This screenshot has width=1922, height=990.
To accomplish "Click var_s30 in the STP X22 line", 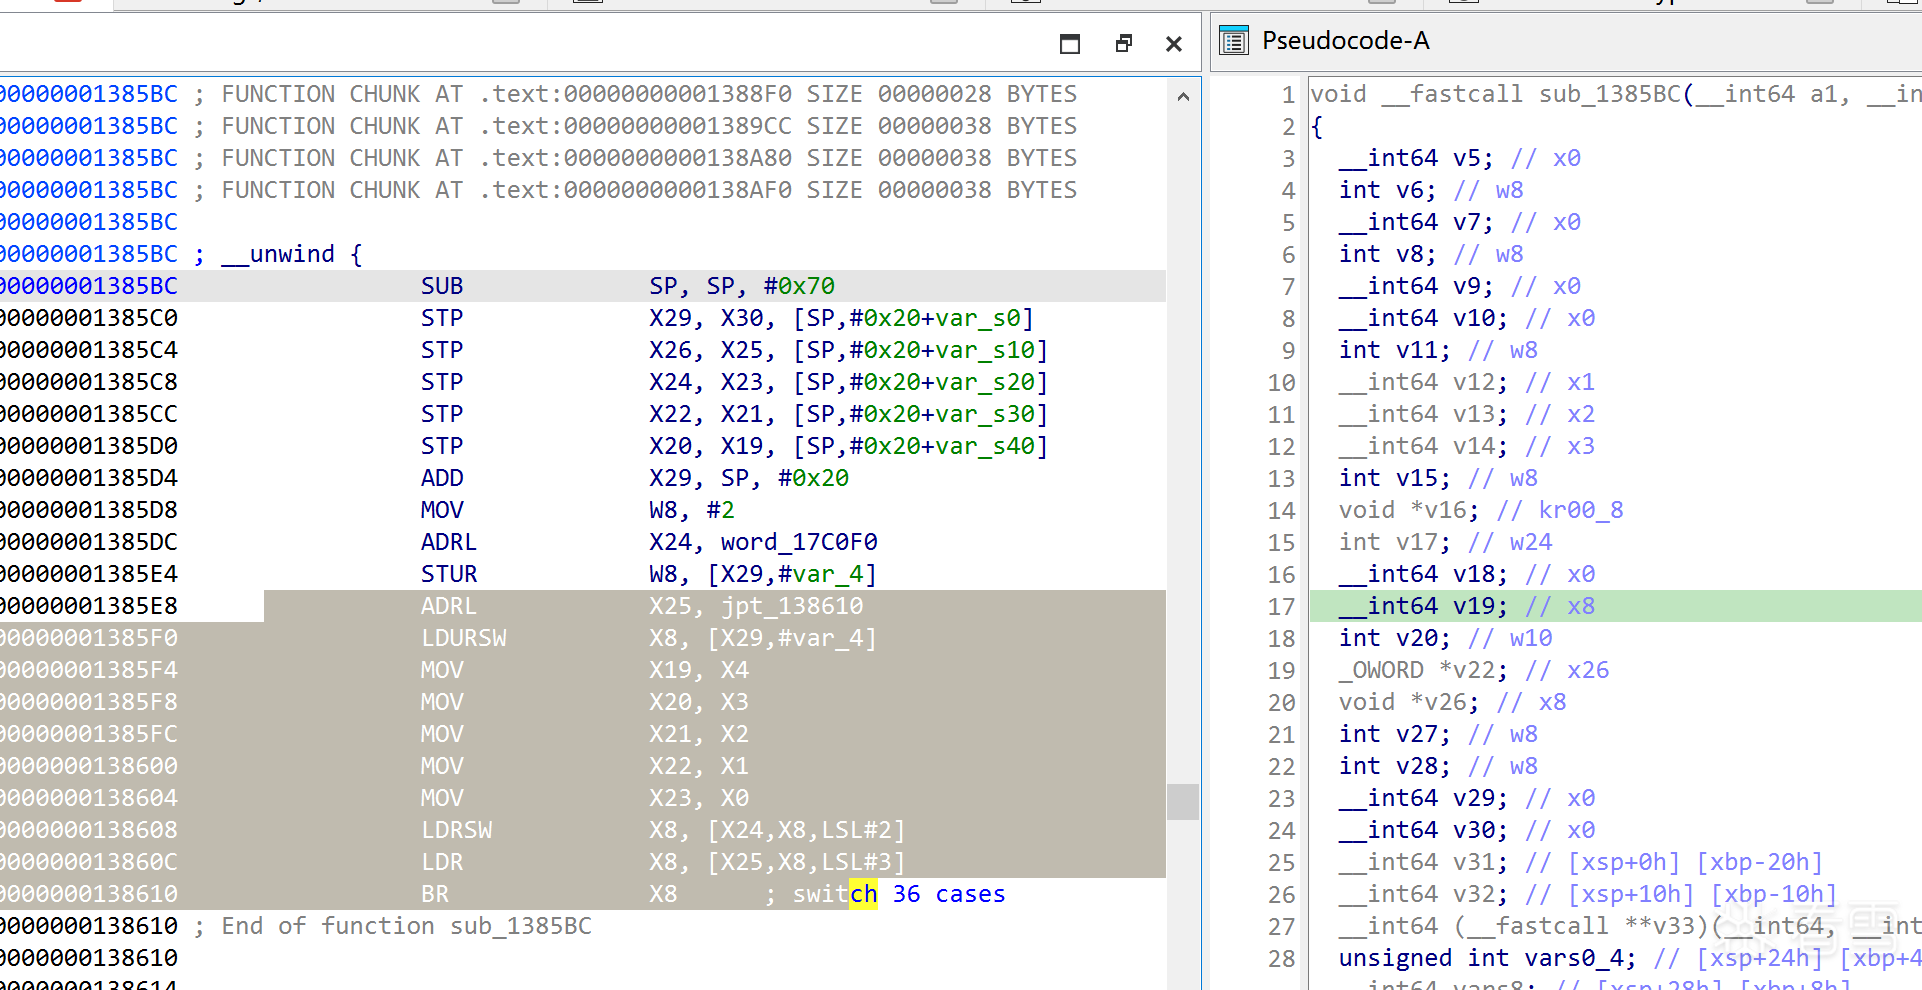I will 985,414.
